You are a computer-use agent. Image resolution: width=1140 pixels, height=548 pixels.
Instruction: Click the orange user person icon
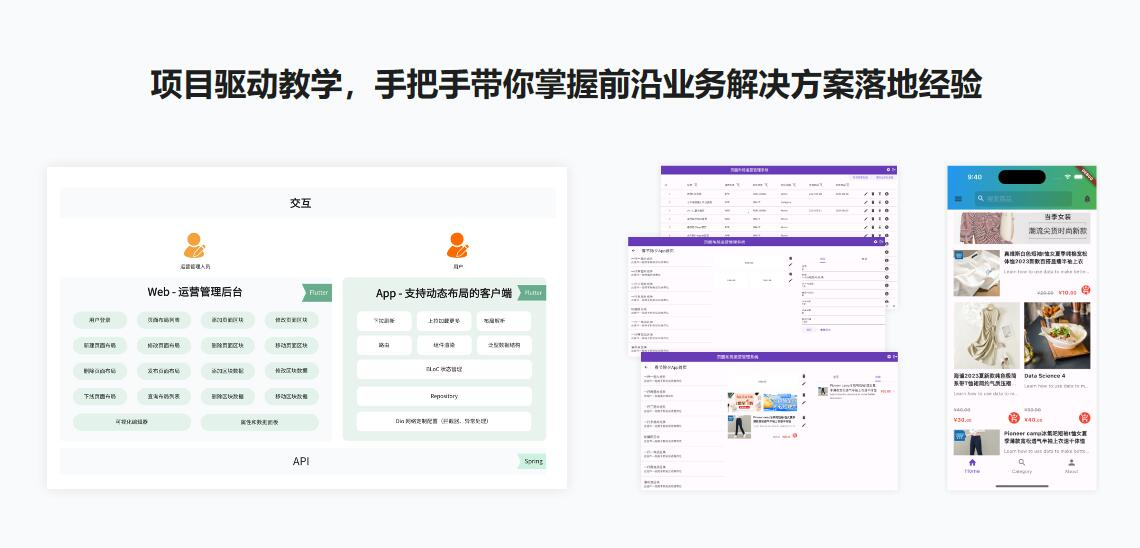click(458, 243)
